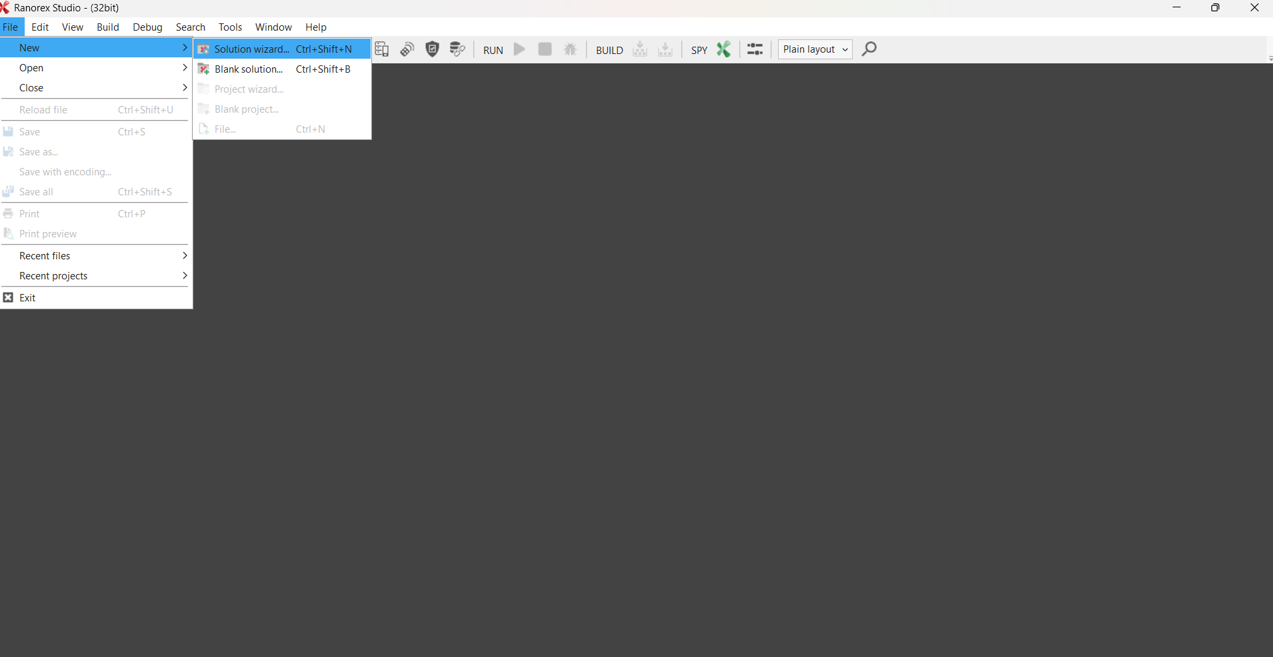
Task: Expand the Recent projects submenu
Action: click(96, 276)
